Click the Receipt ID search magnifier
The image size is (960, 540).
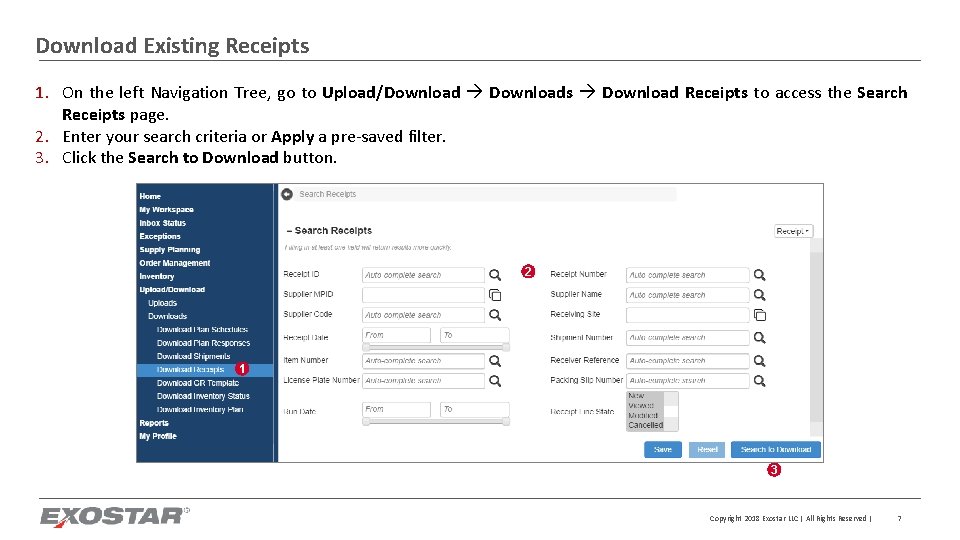click(495, 275)
